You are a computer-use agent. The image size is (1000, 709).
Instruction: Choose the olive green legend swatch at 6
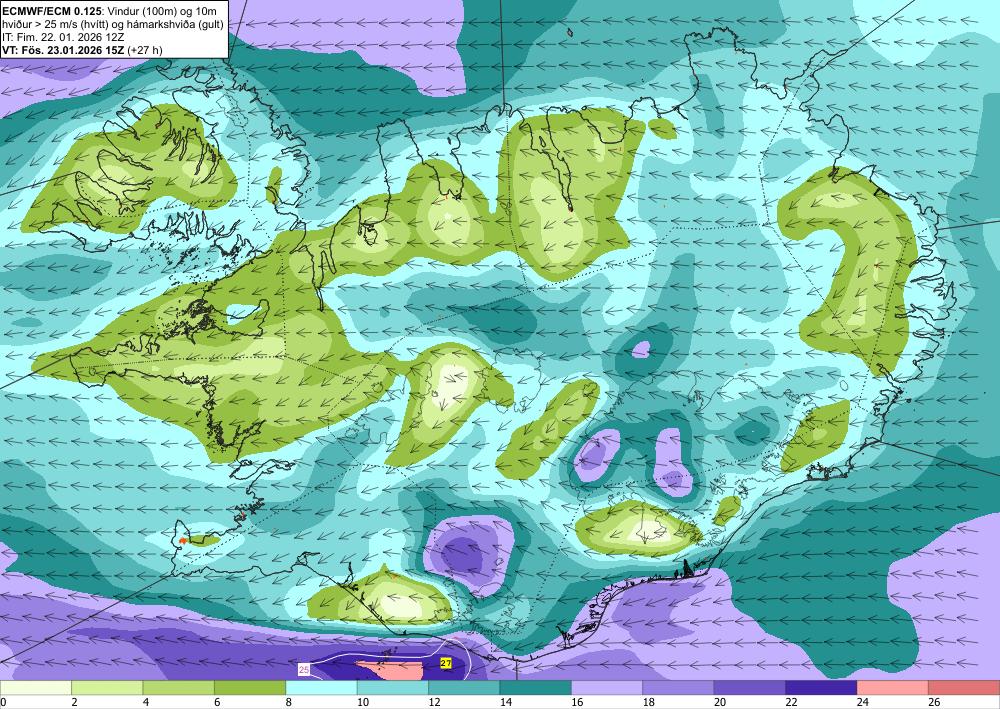click(250, 688)
